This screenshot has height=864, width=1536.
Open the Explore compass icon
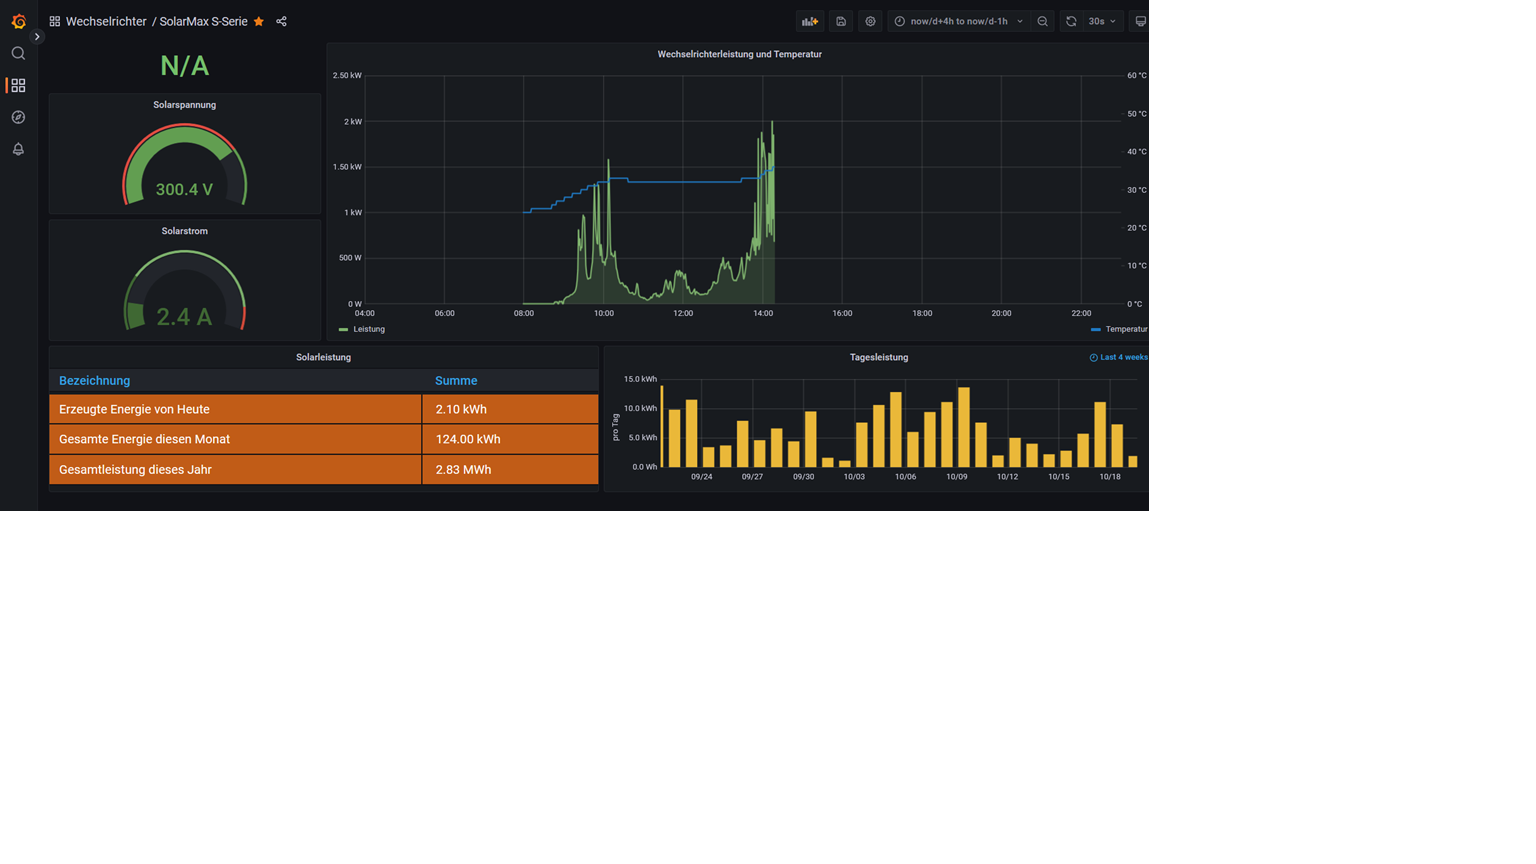coord(18,117)
